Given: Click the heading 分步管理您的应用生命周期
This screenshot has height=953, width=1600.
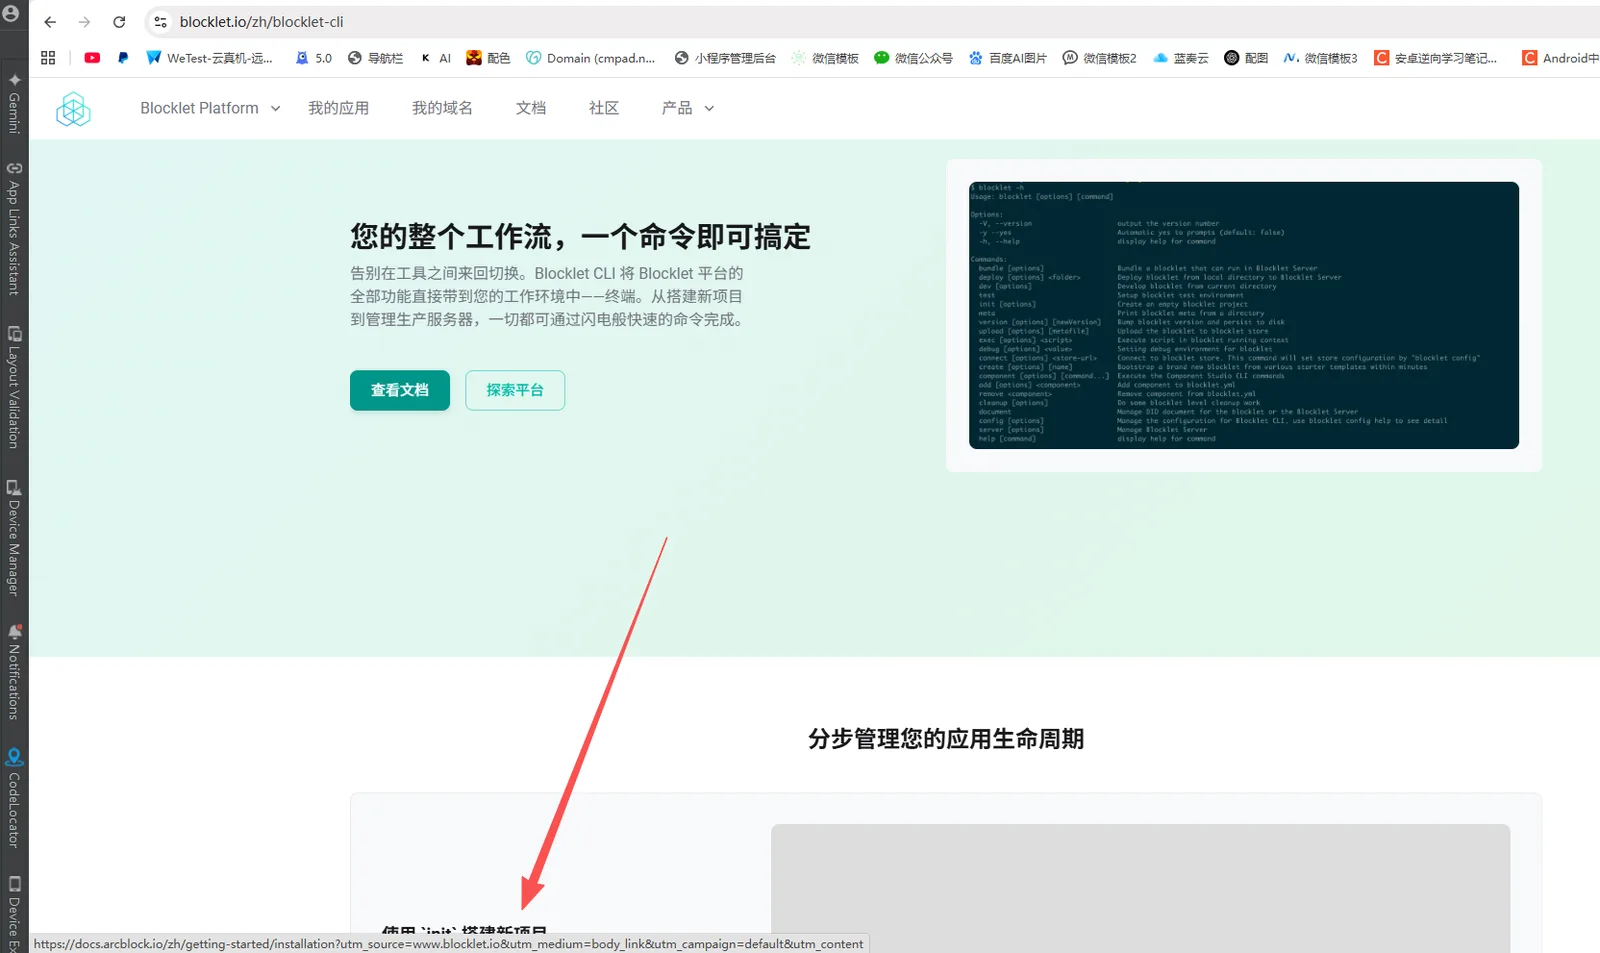Looking at the screenshot, I should [x=946, y=739].
